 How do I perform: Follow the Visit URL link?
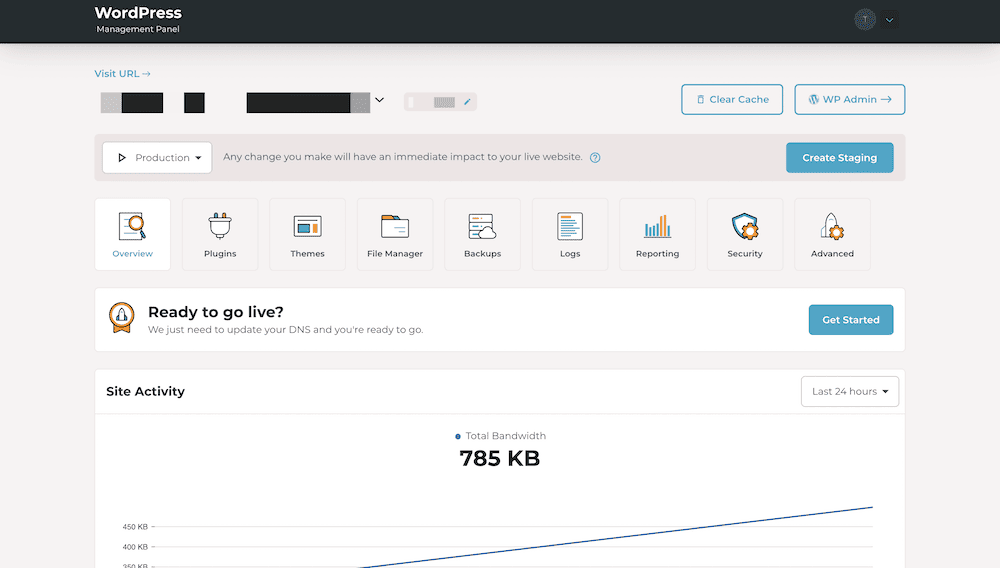[122, 74]
